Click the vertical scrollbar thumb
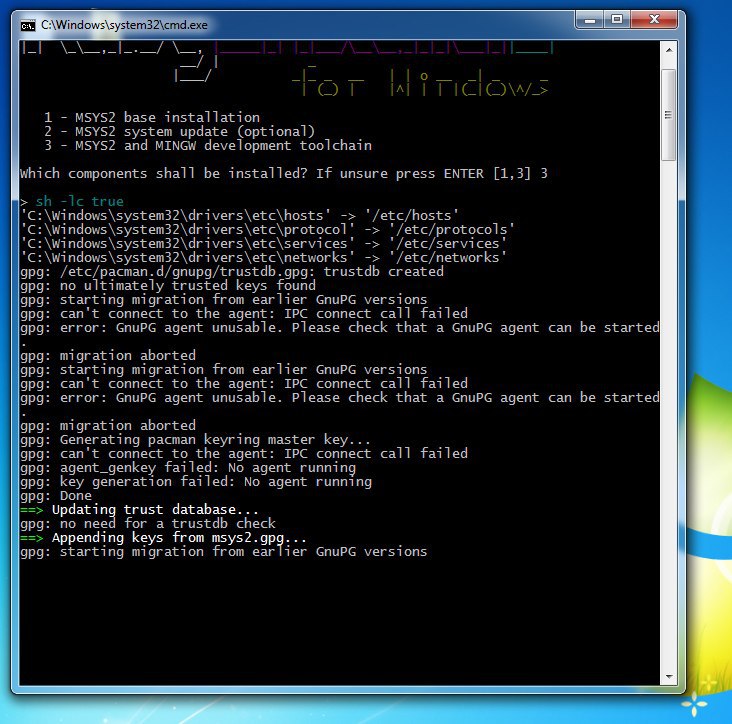The width and height of the screenshot is (732, 724). (x=669, y=115)
